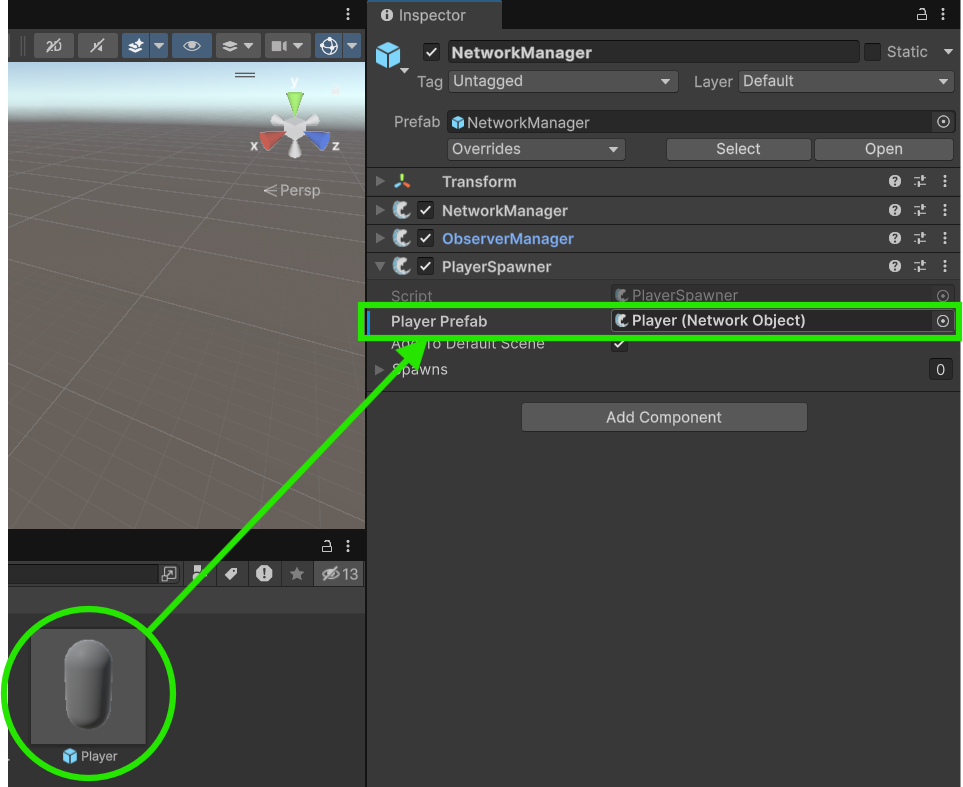This screenshot has height=787, width=963.
Task: Disable ObserverManager component checkbox
Action: tap(426, 238)
